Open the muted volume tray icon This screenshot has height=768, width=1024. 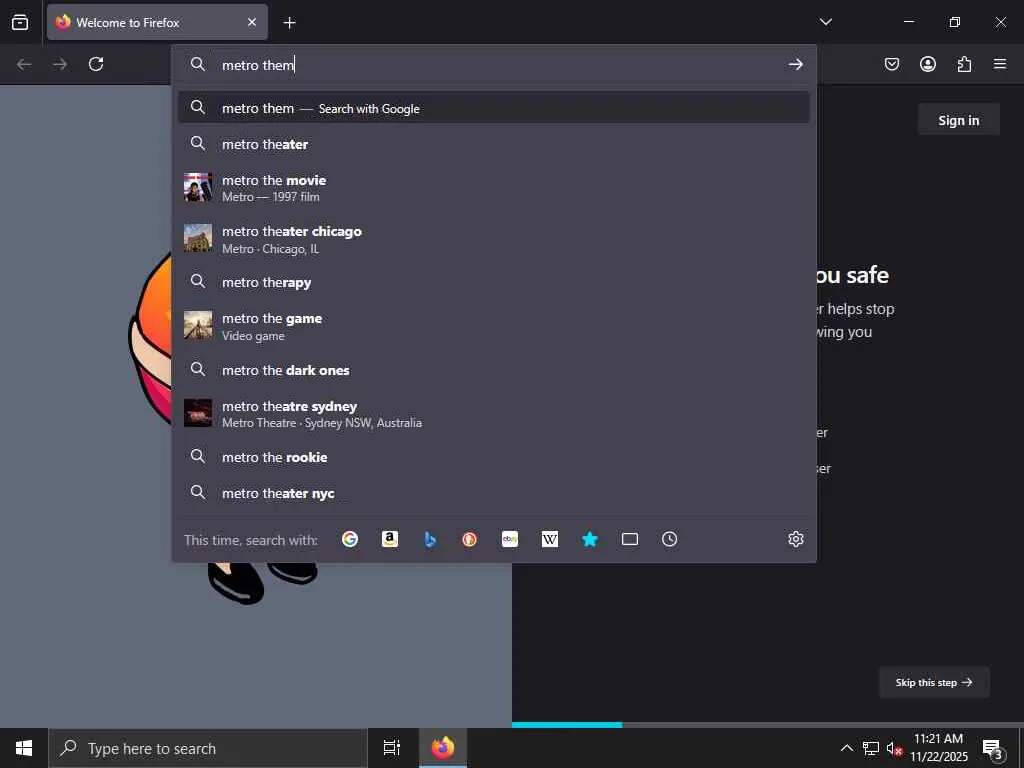coord(894,748)
